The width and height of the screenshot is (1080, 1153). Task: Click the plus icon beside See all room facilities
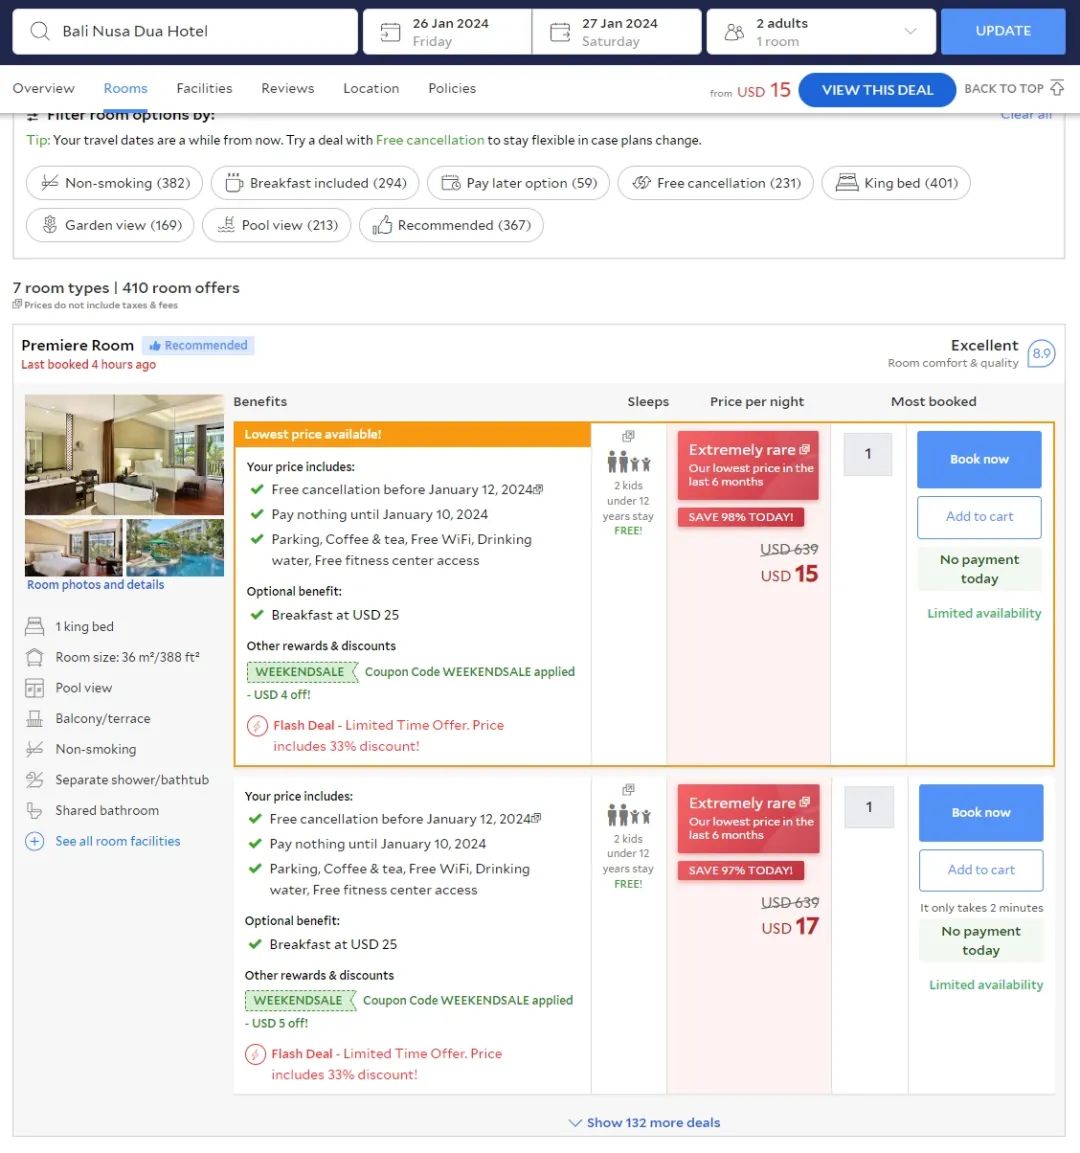[35, 841]
